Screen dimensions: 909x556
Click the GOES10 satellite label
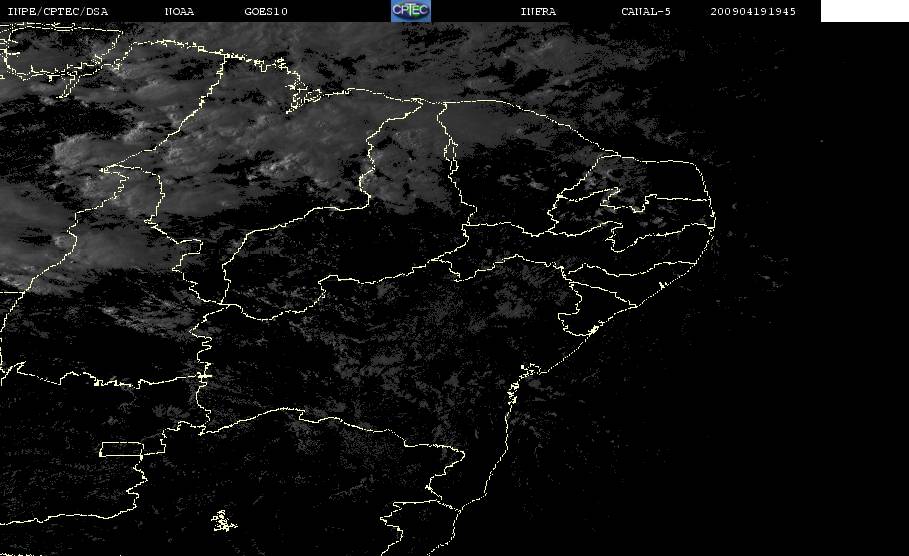266,12
